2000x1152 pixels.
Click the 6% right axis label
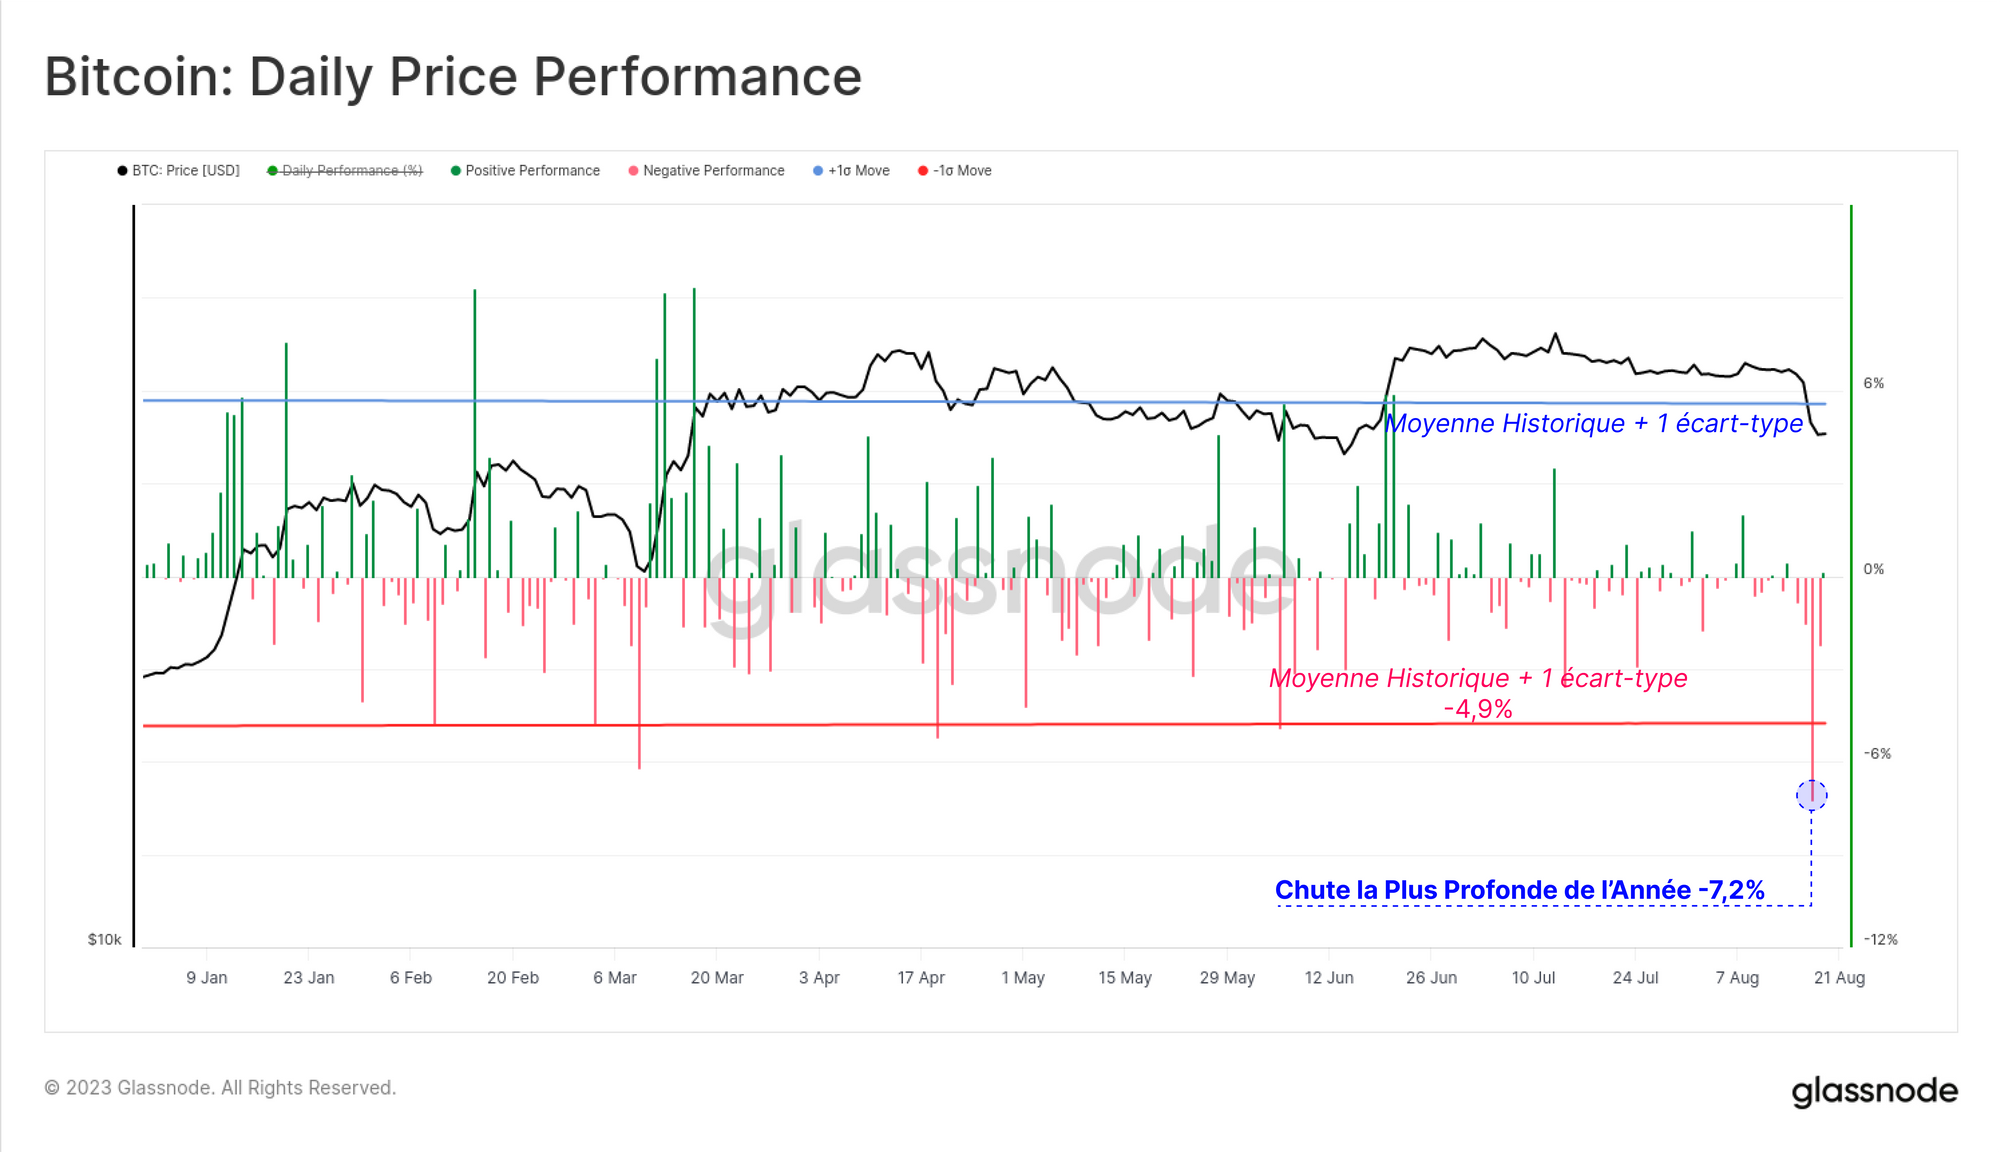pyautogui.click(x=1873, y=383)
